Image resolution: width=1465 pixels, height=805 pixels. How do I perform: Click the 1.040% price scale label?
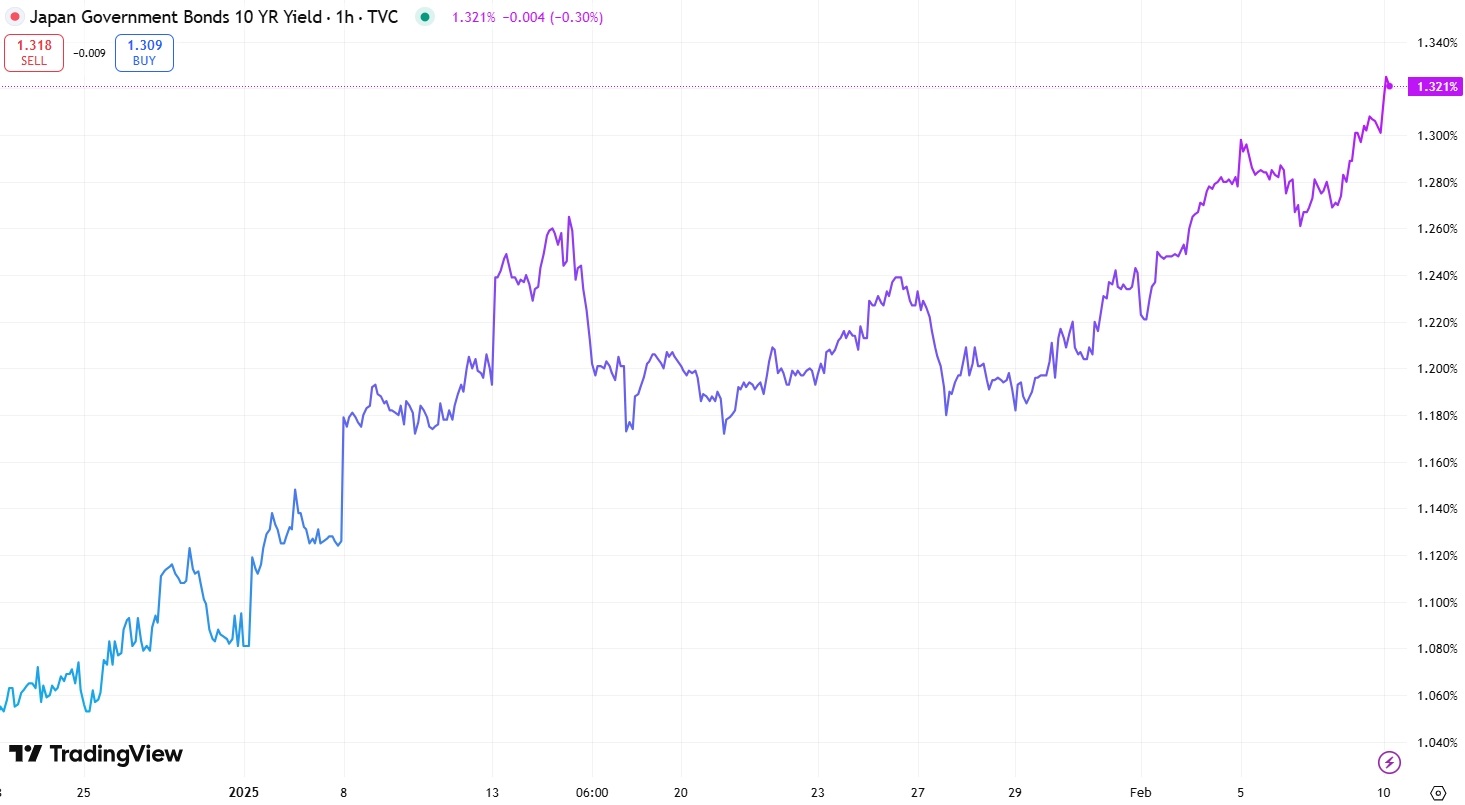pyautogui.click(x=1437, y=742)
